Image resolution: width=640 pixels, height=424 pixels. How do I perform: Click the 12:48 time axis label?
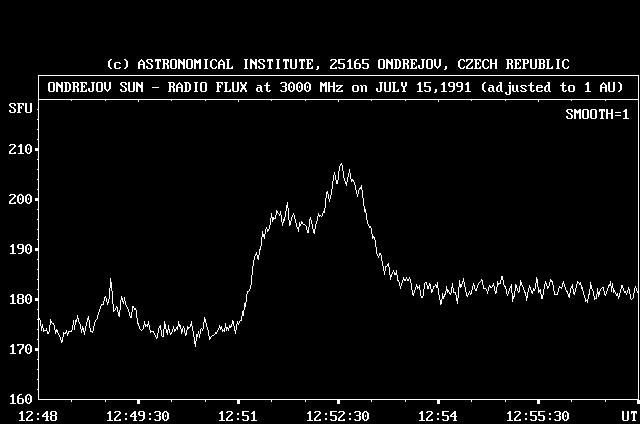pos(38,416)
